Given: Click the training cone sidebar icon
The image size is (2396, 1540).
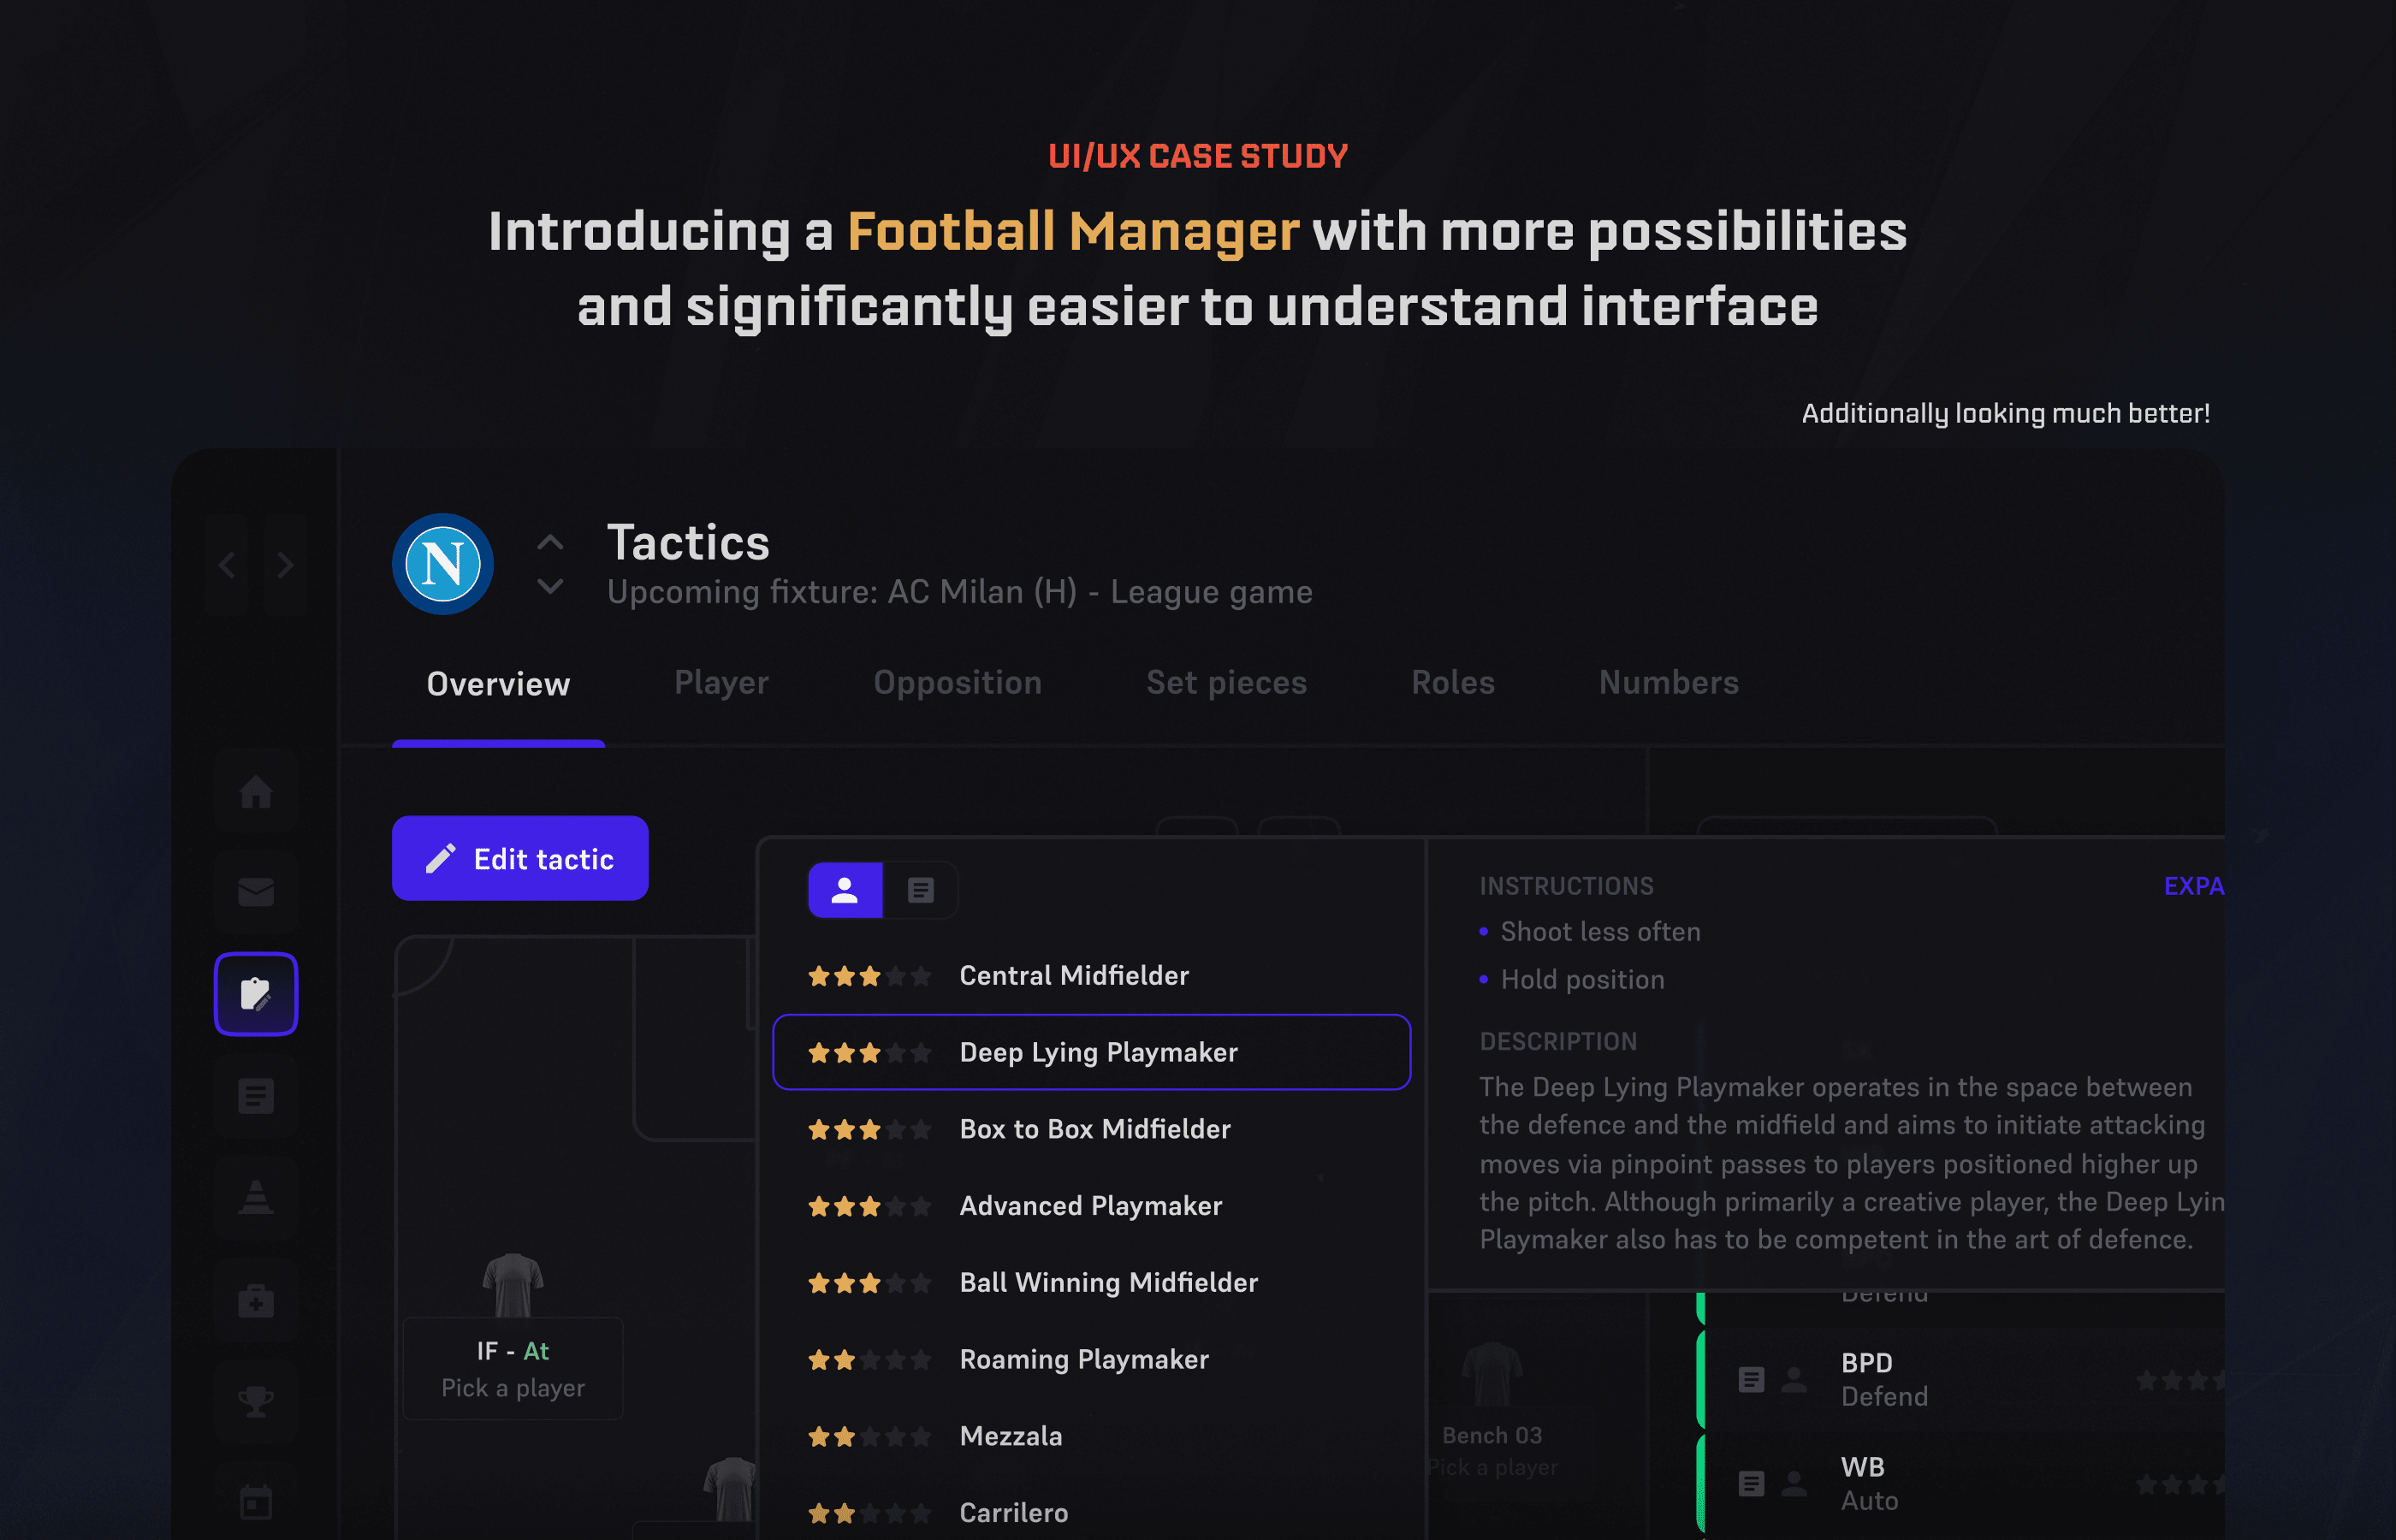Looking at the screenshot, I should click(x=256, y=1197).
